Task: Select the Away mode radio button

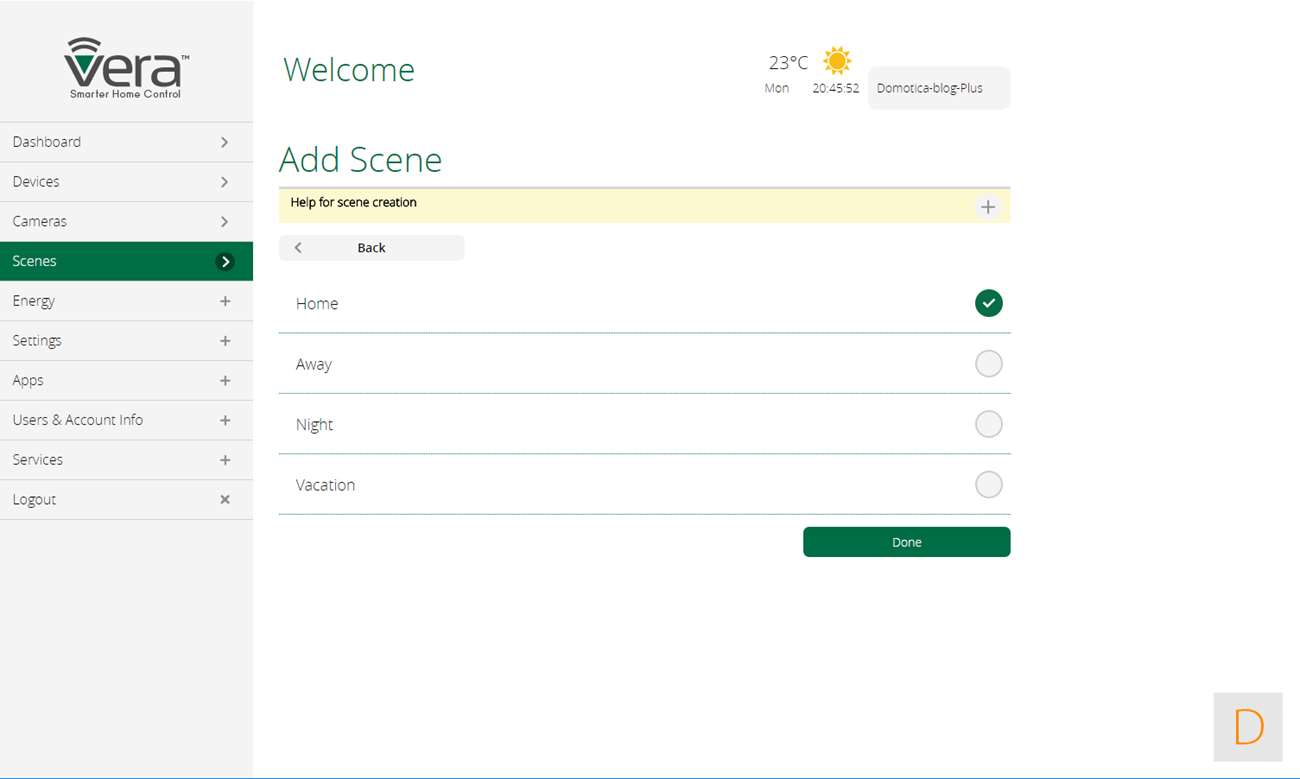Action: [x=988, y=364]
